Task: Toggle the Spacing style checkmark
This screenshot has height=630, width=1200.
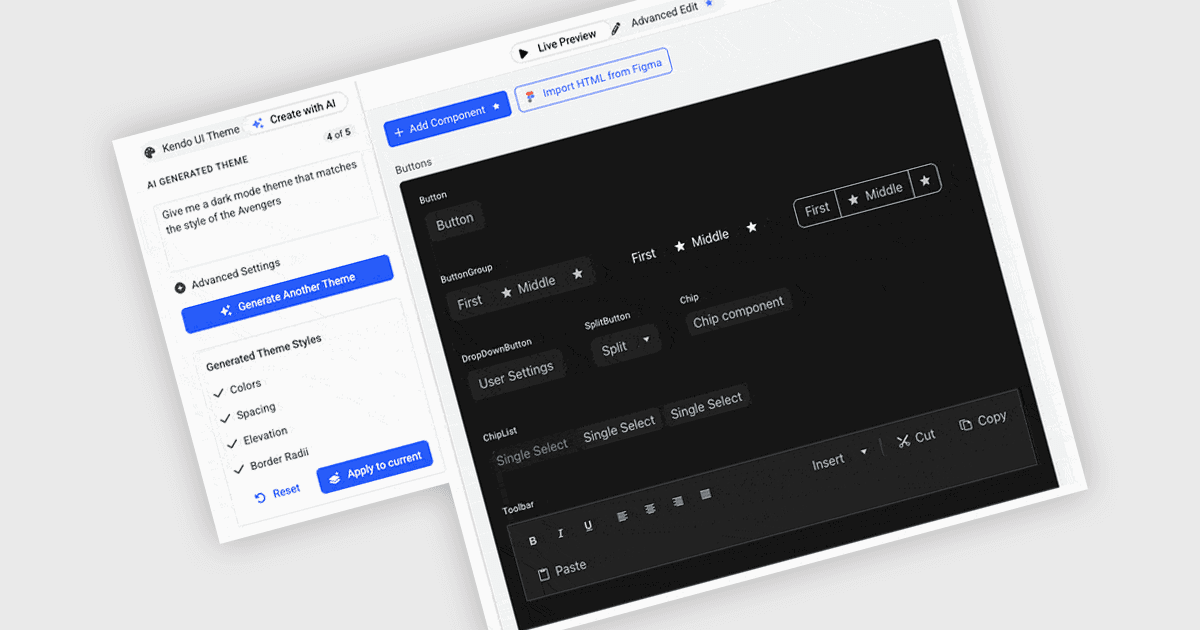Action: coord(226,417)
